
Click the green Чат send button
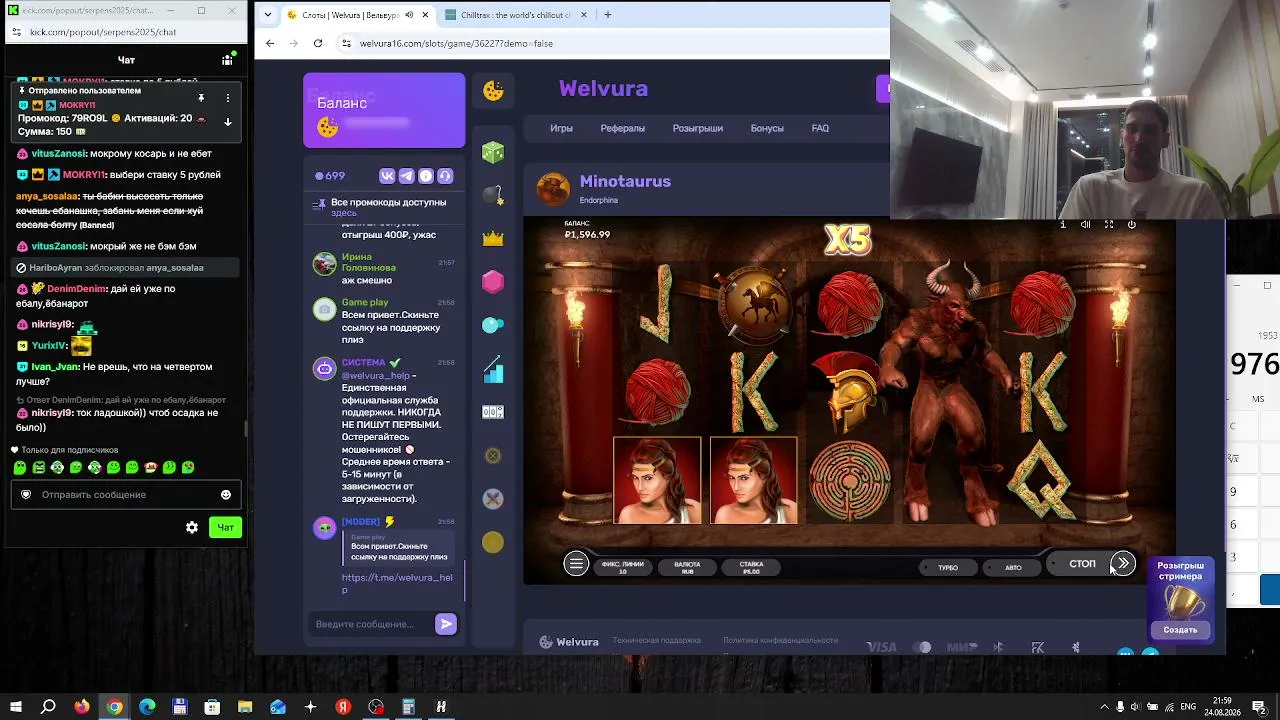click(x=225, y=528)
